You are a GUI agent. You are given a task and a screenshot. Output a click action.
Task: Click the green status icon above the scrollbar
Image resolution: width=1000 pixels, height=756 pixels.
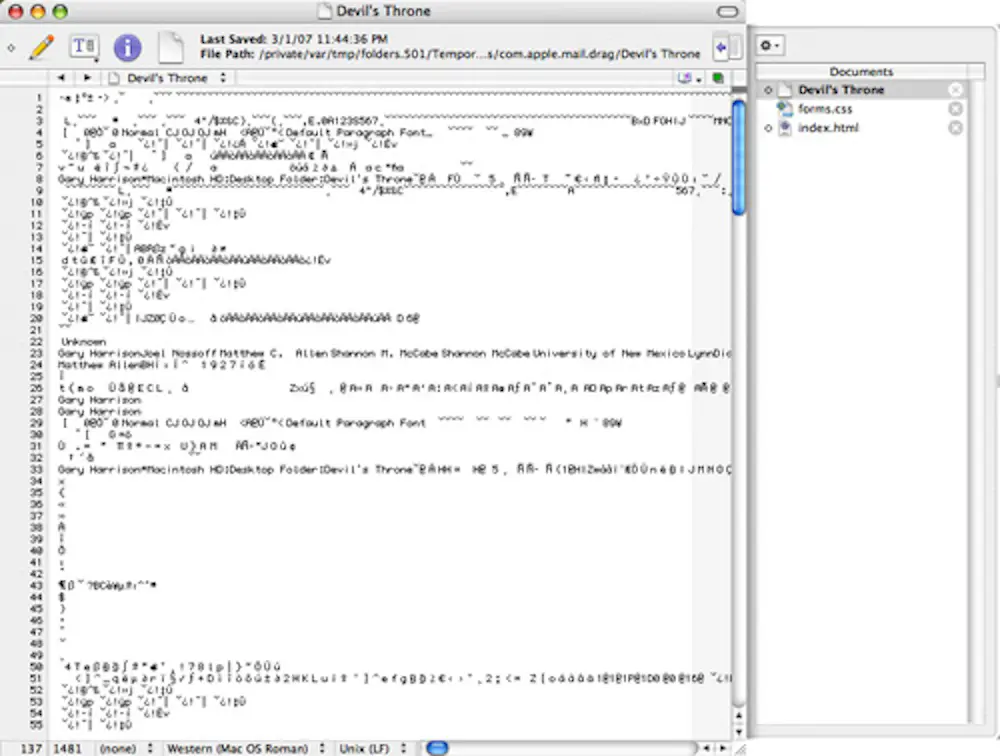click(719, 76)
